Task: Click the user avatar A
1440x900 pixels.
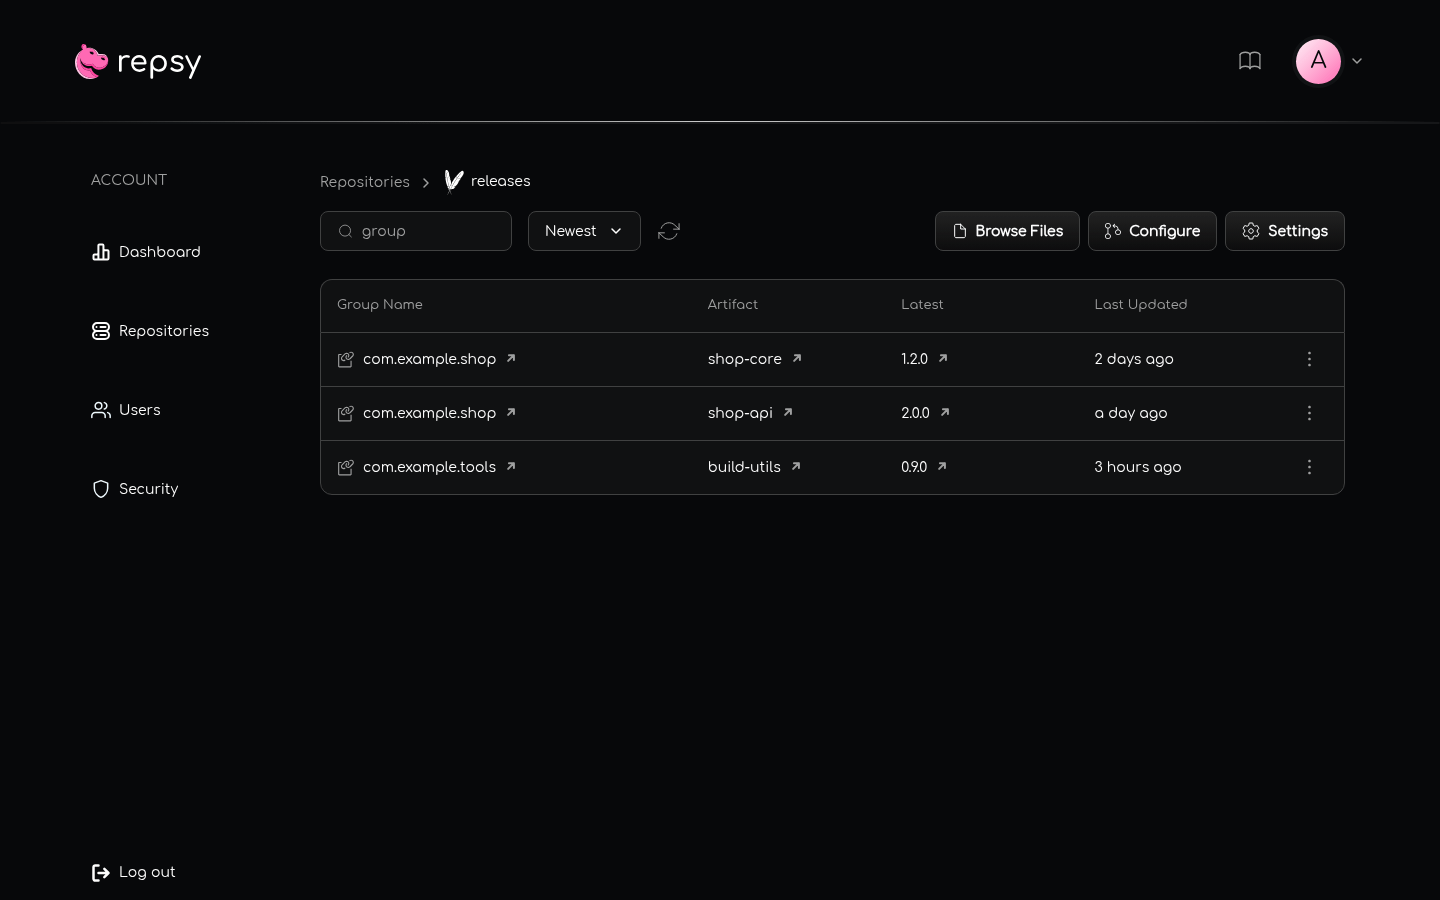Action: (1318, 61)
